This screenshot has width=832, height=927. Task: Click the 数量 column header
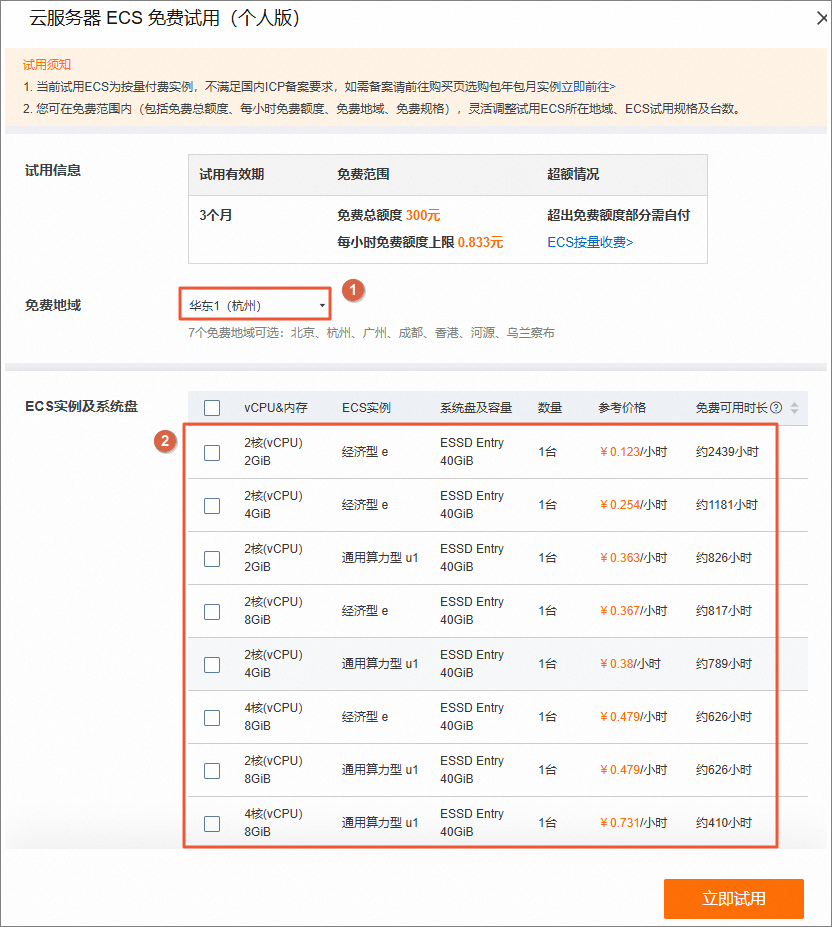[x=550, y=407]
